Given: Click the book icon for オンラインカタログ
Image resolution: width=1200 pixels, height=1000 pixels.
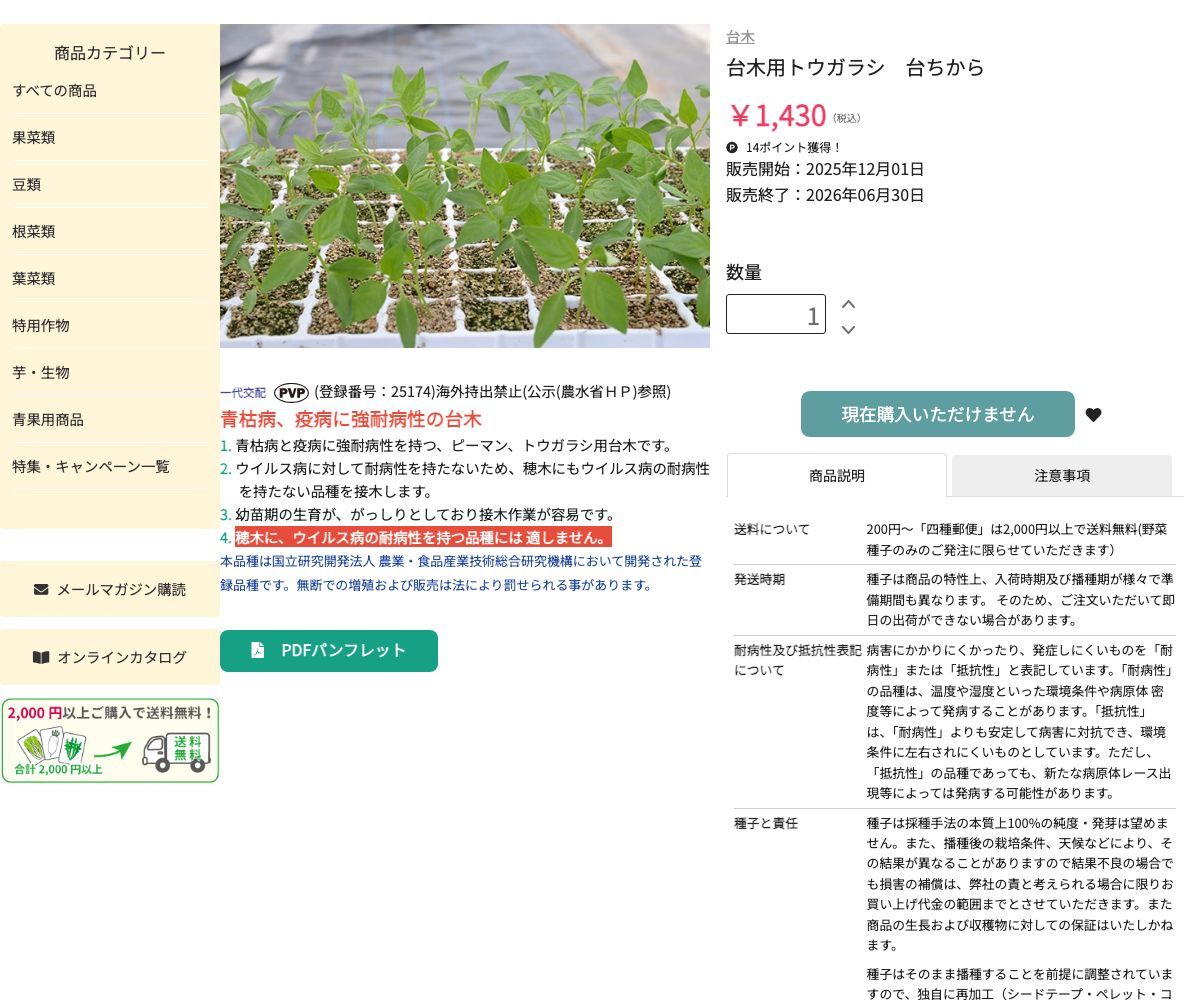Looking at the screenshot, I should click(41, 657).
